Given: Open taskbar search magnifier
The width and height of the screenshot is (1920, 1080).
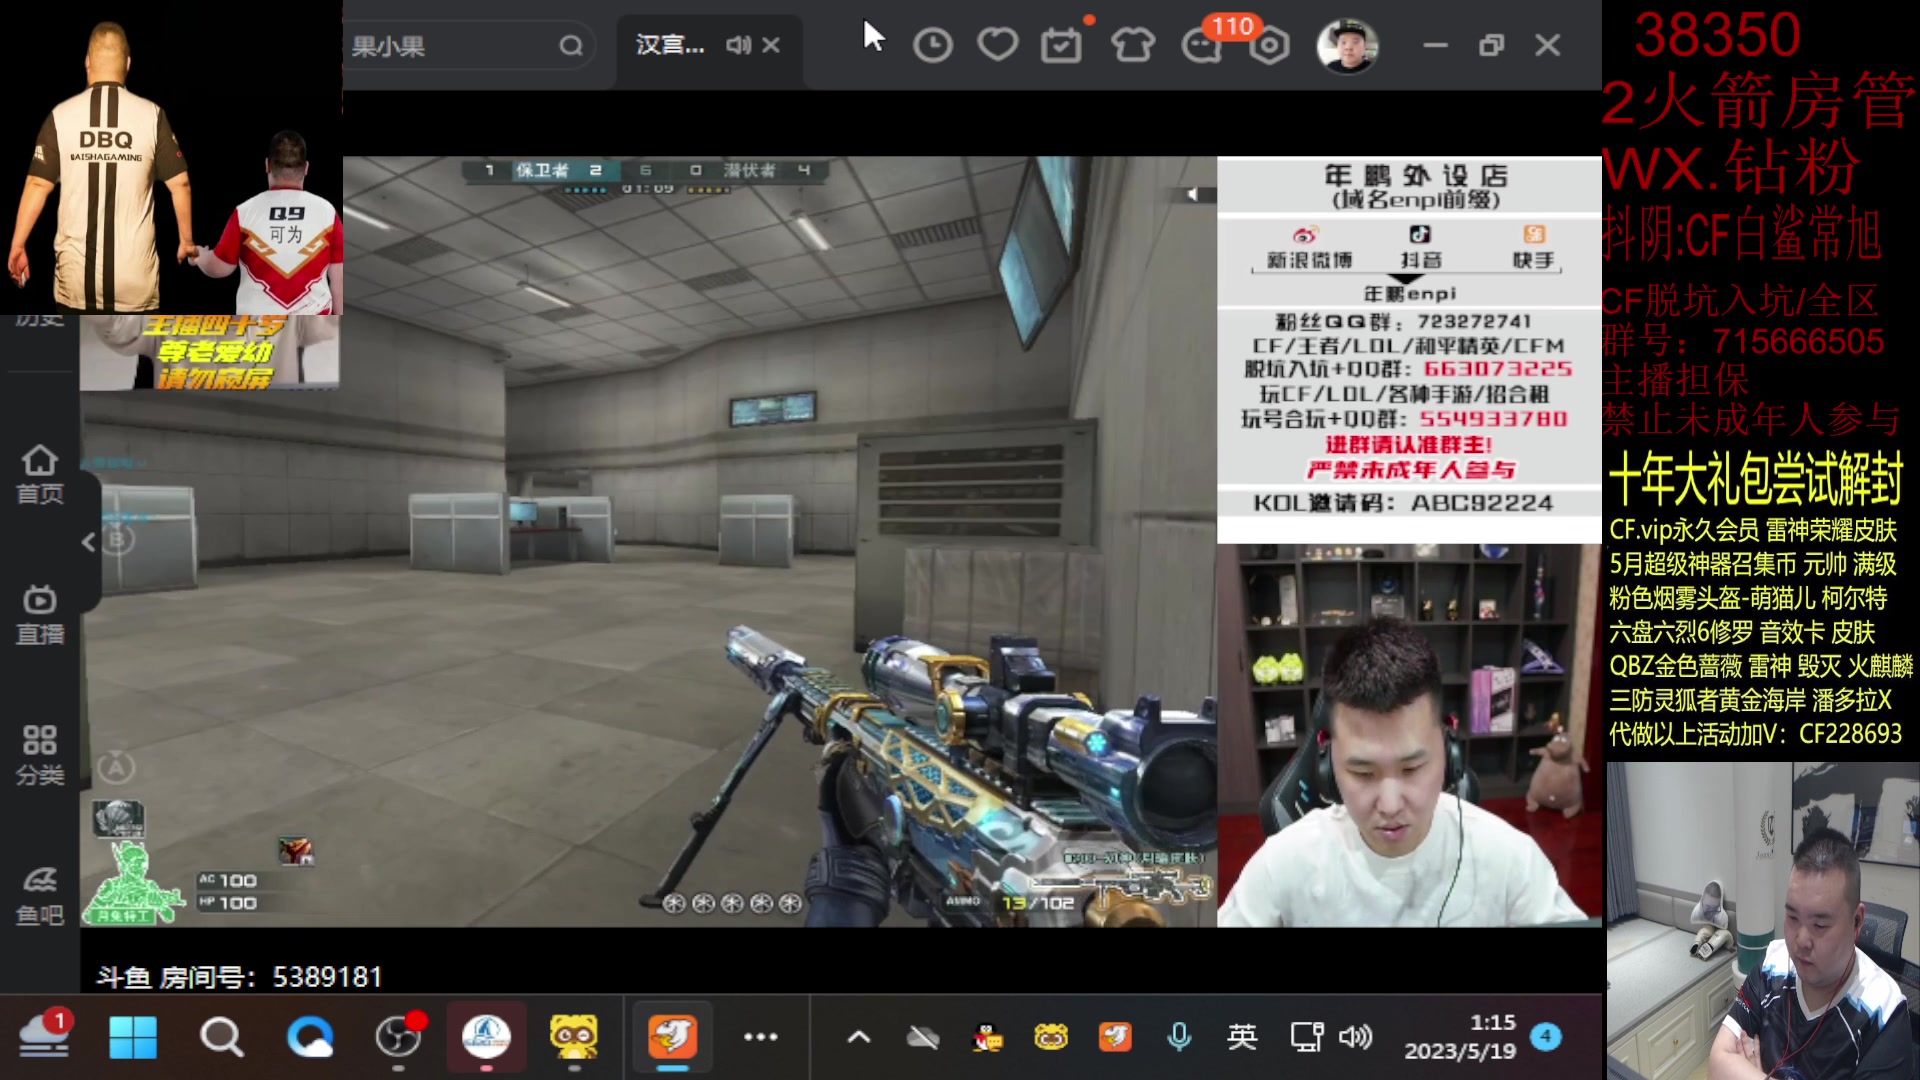Looking at the screenshot, I should click(221, 1037).
